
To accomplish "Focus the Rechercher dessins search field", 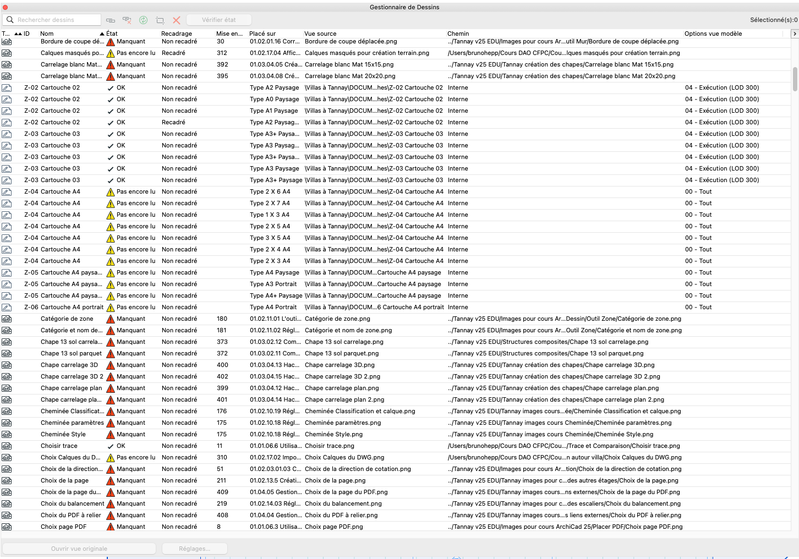I will pyautogui.click(x=52, y=20).
